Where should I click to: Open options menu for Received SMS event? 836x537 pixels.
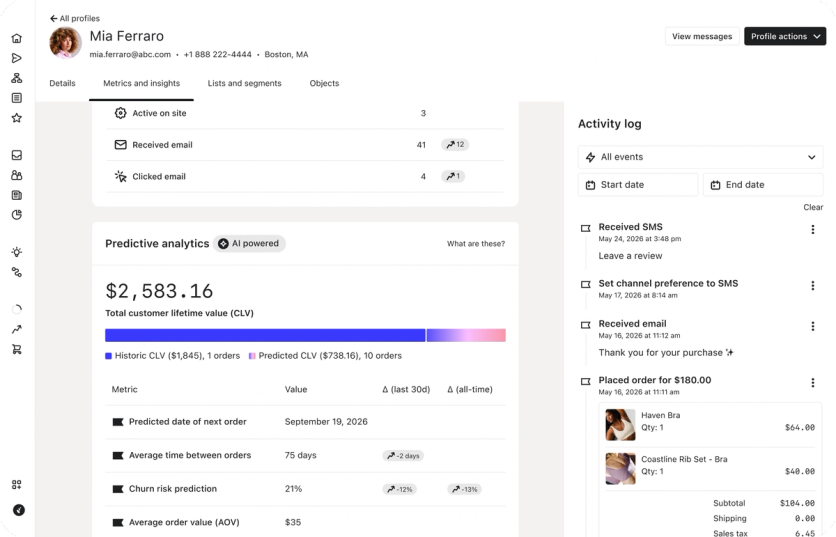coord(813,229)
